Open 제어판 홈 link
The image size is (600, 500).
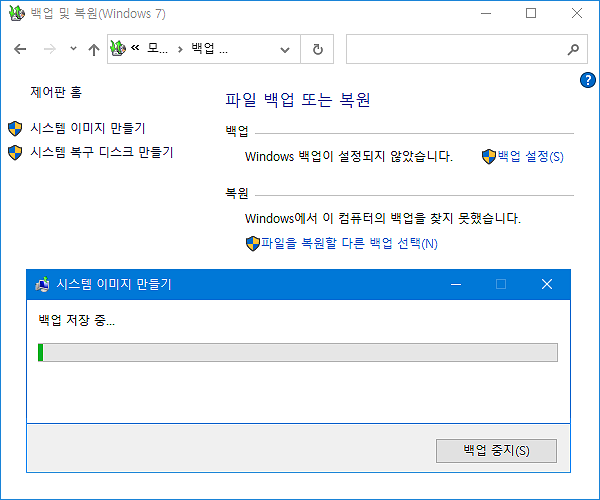(56, 92)
